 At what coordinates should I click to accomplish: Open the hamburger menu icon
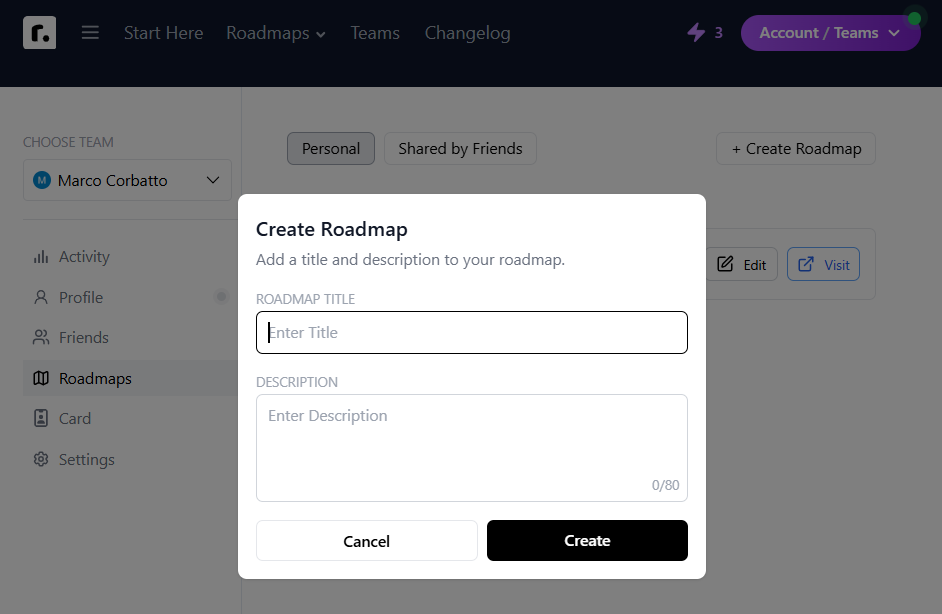click(x=90, y=32)
